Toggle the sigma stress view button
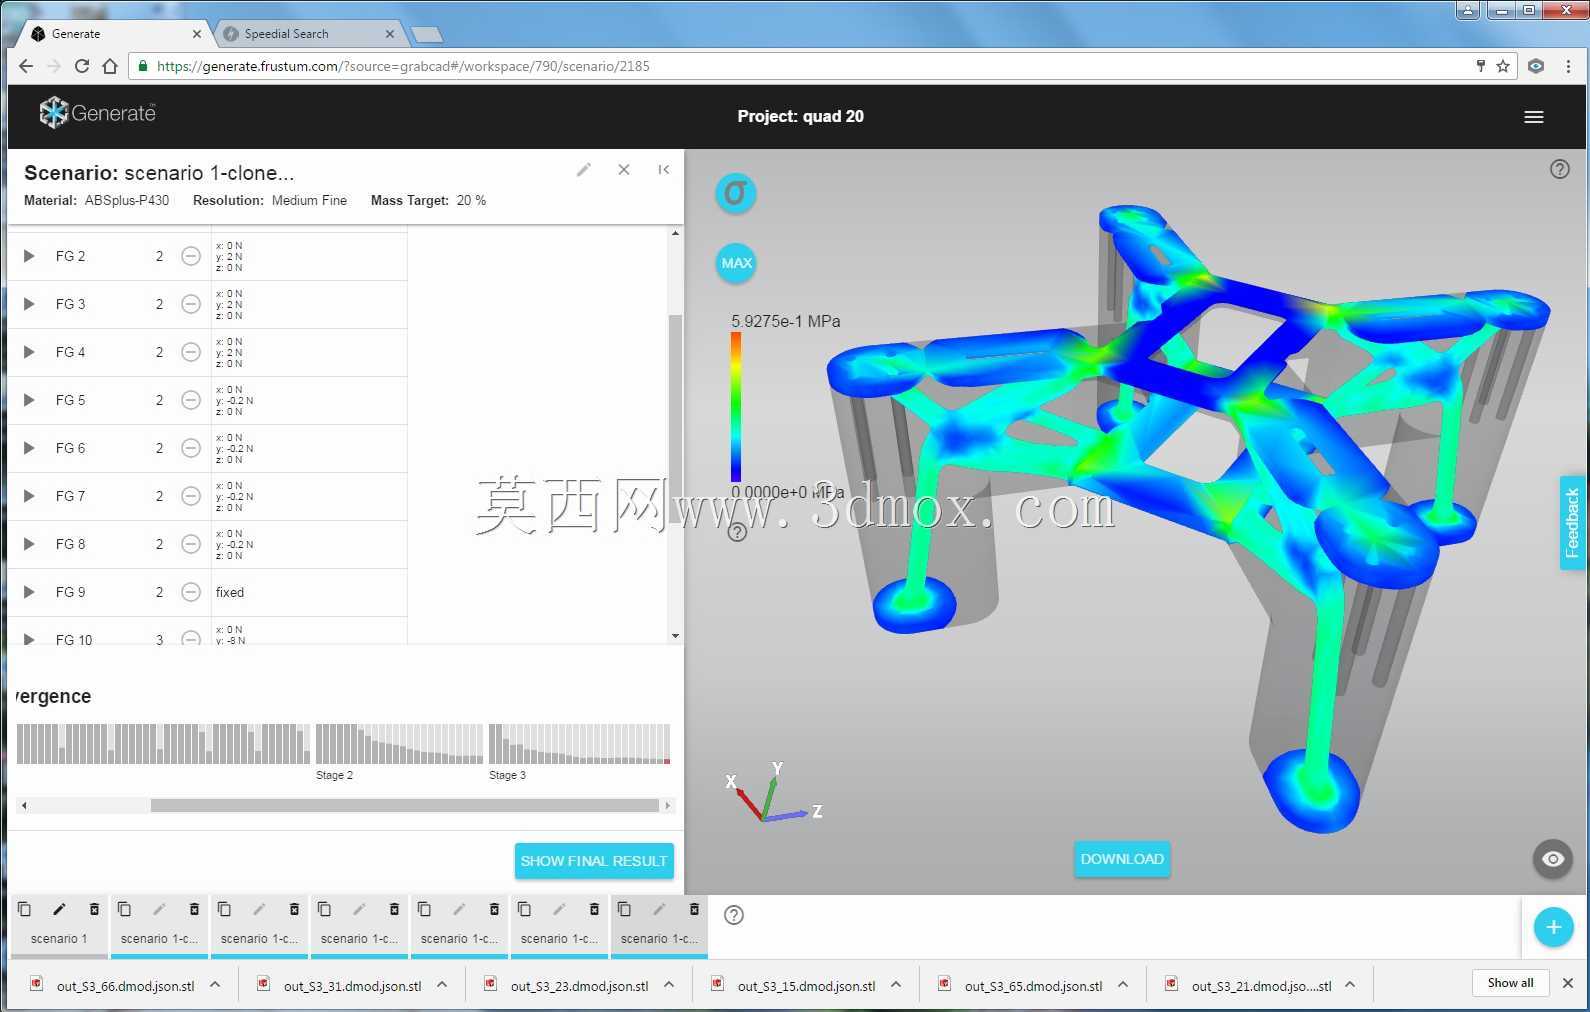Screen dimensions: 1590x1012 [736, 193]
